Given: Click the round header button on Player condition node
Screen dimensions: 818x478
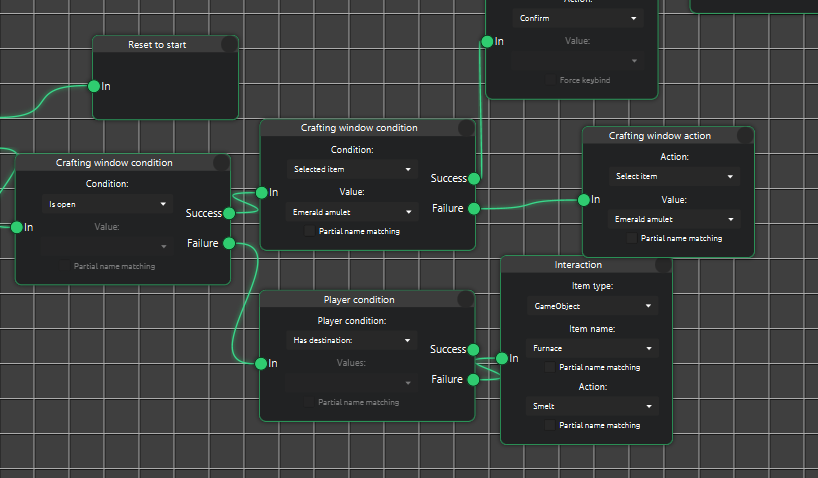Looking at the screenshot, I should pos(465,299).
